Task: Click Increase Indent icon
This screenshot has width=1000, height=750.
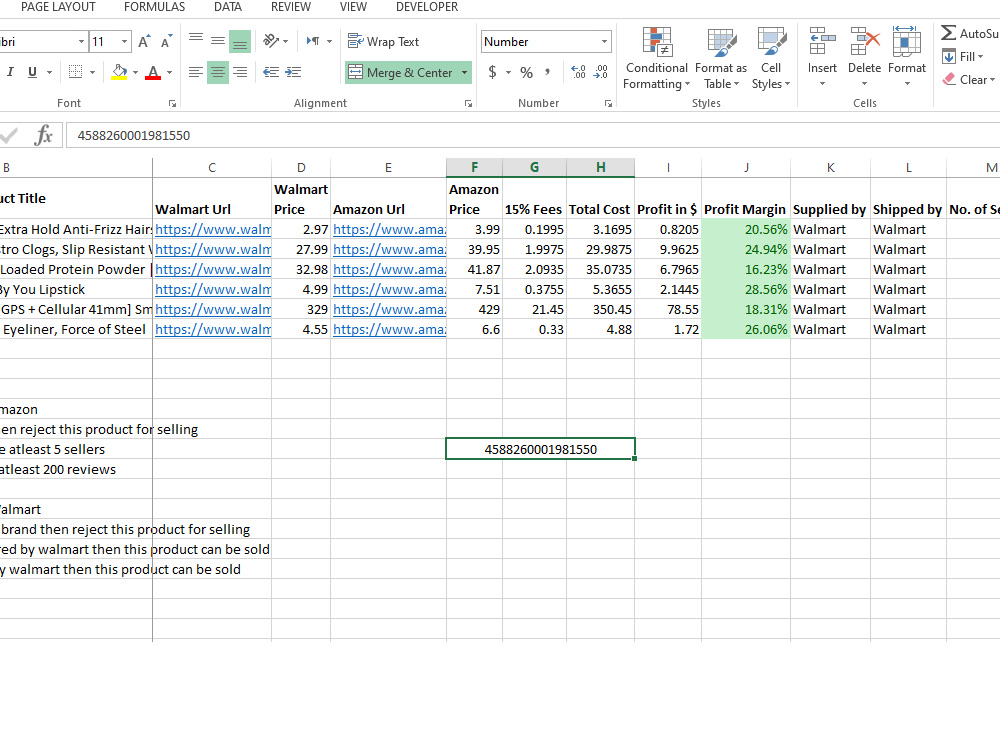Action: (x=293, y=72)
